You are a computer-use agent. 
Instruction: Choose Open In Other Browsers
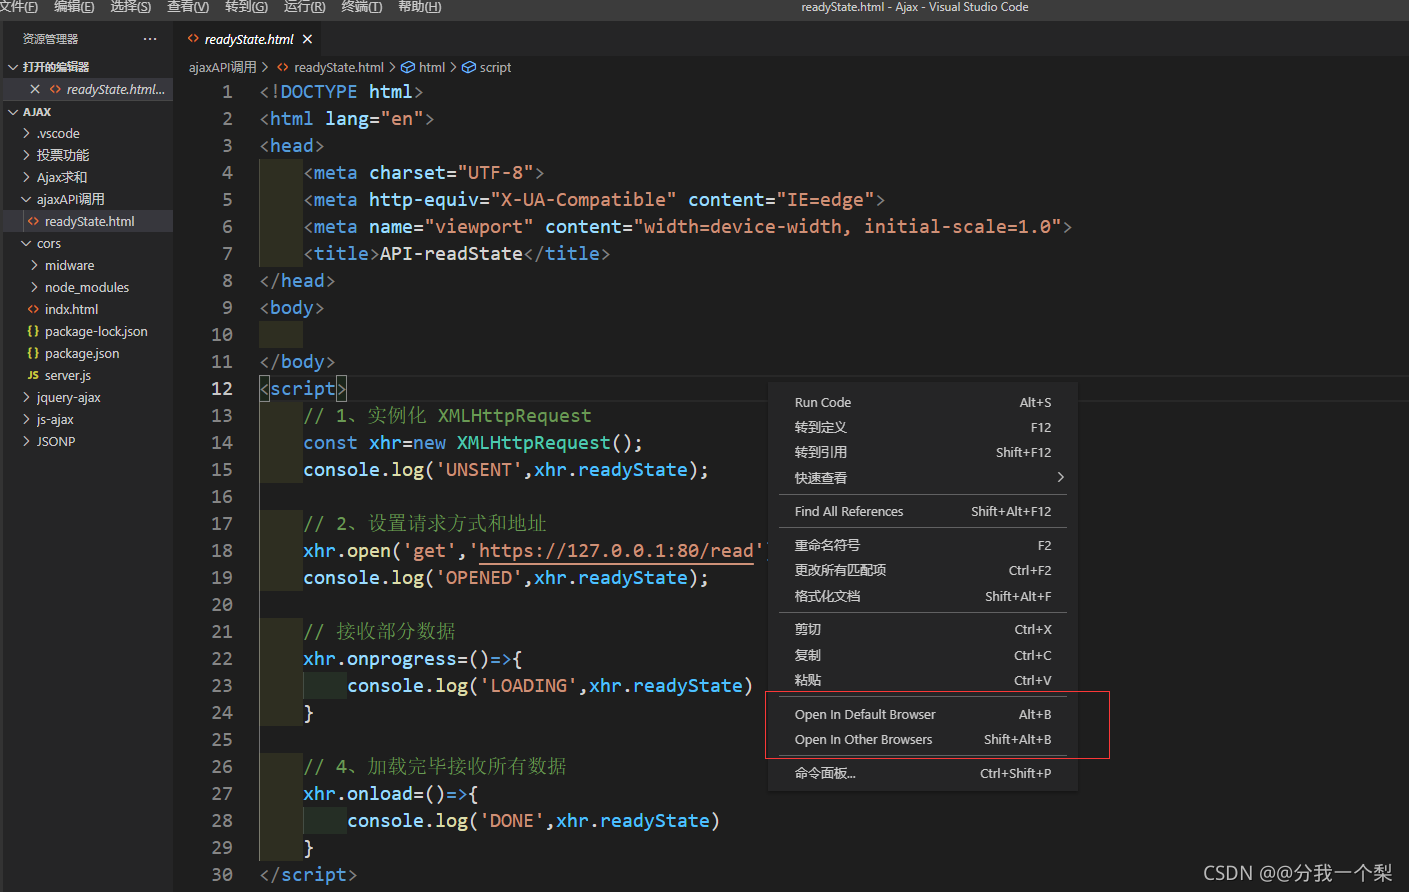click(922, 740)
